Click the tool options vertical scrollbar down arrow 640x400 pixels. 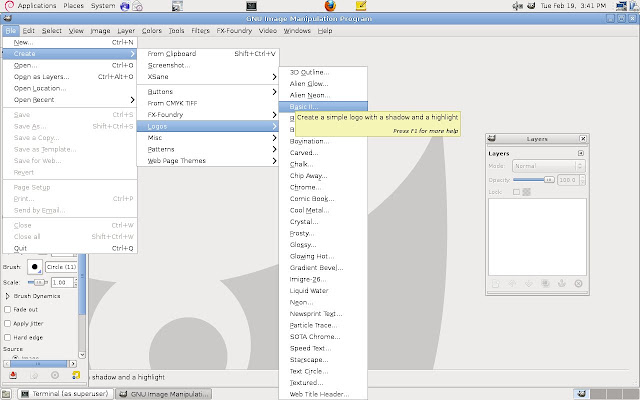pyautogui.click(x=82, y=355)
